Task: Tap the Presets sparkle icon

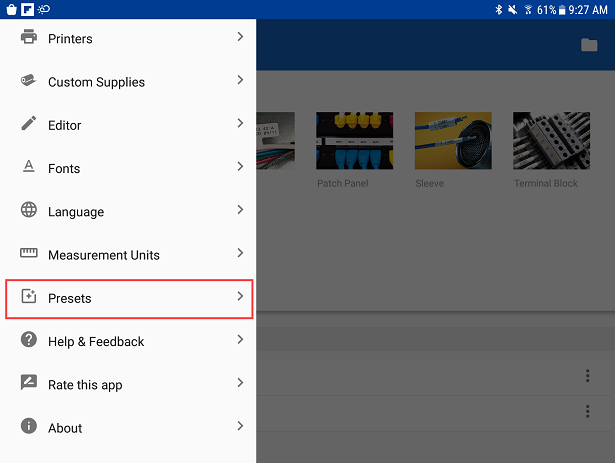Action: [28, 298]
